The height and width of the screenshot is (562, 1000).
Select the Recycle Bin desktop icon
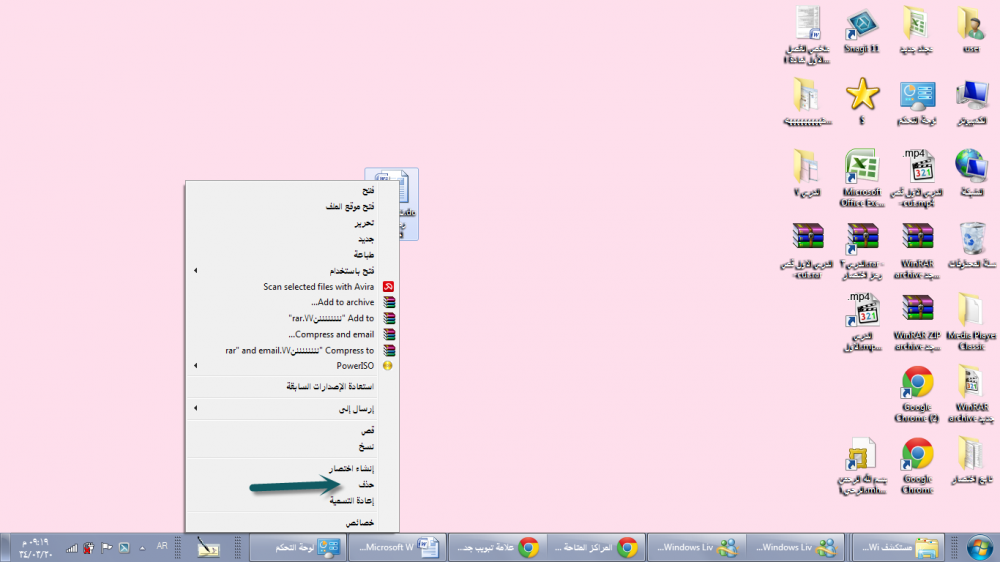click(x=971, y=241)
